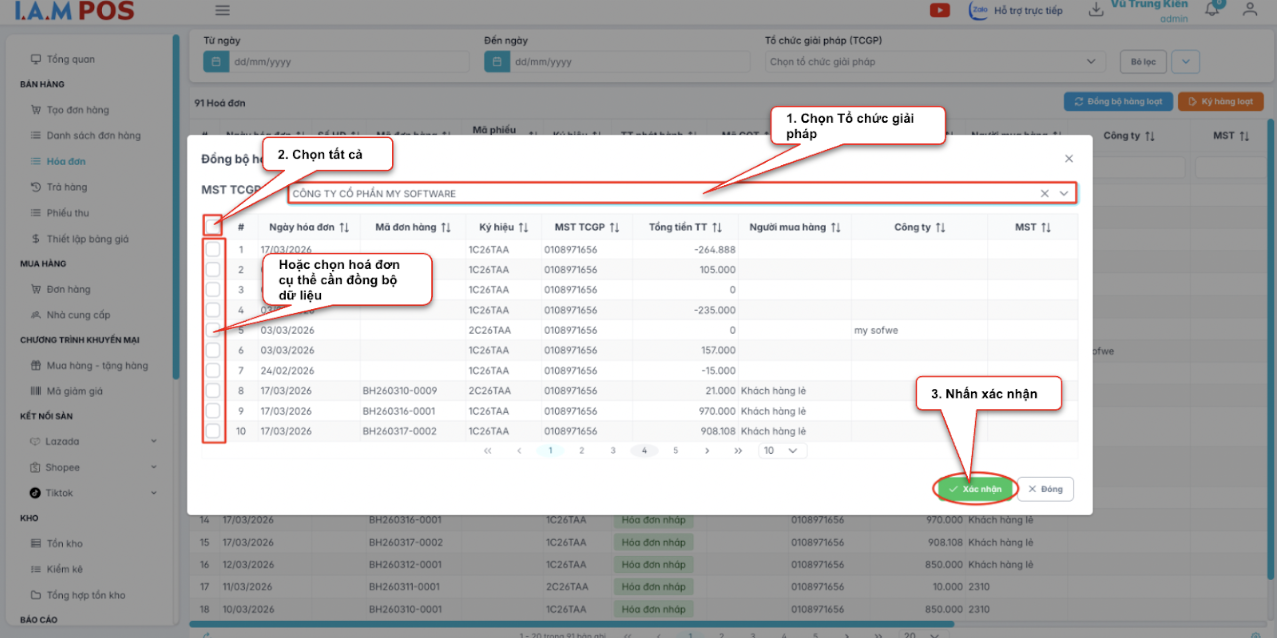
Task: Check the select-all checkbox in dialog header
Action: coord(213,227)
